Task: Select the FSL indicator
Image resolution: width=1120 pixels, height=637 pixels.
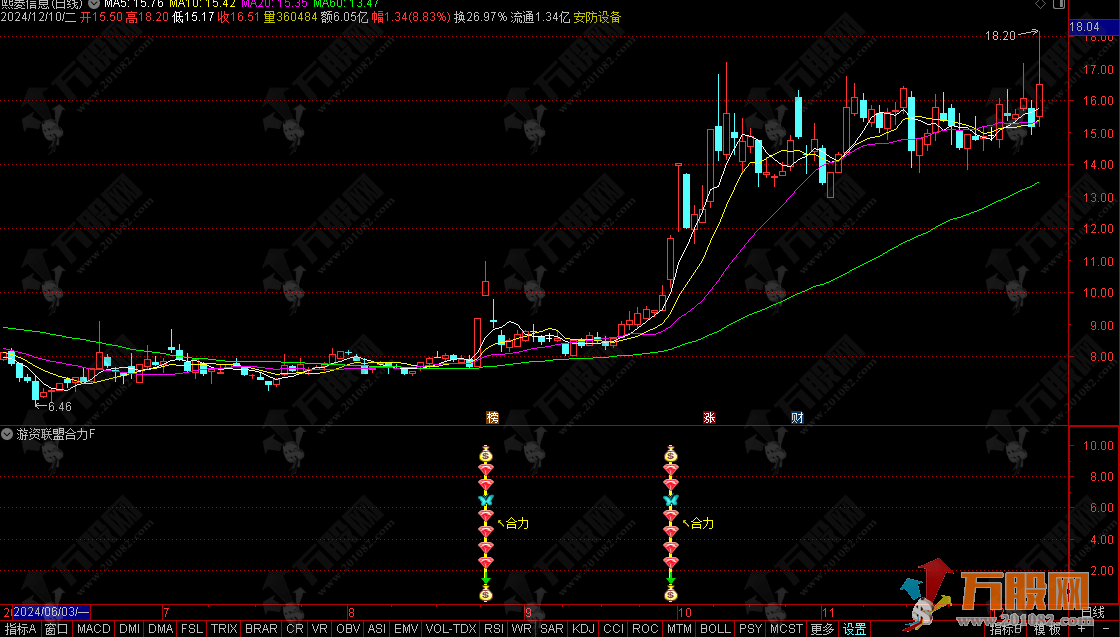Action: tap(192, 629)
